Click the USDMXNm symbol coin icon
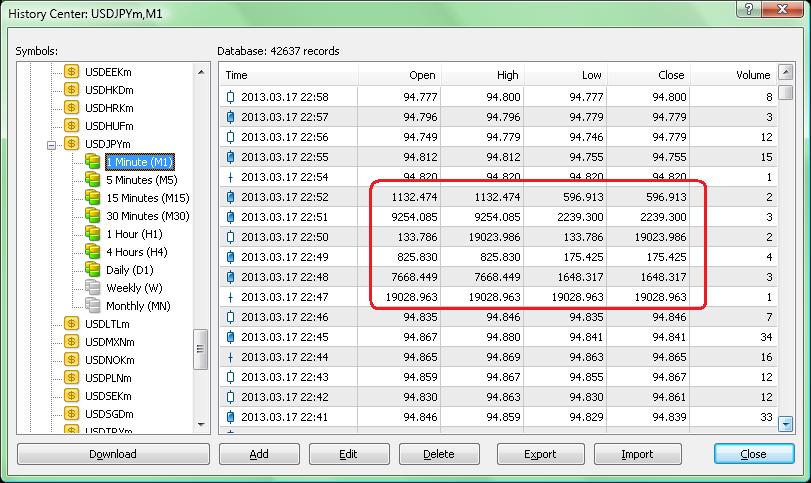The image size is (811, 483). coord(71,342)
